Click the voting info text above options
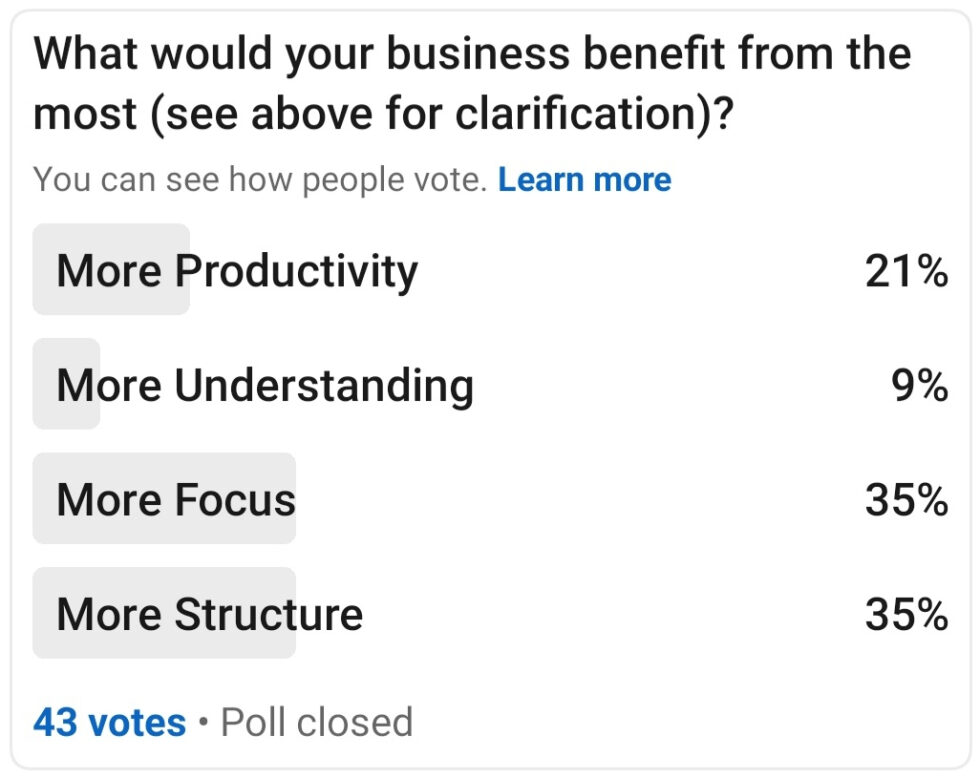Viewport: 980px width, 778px height. (260, 180)
